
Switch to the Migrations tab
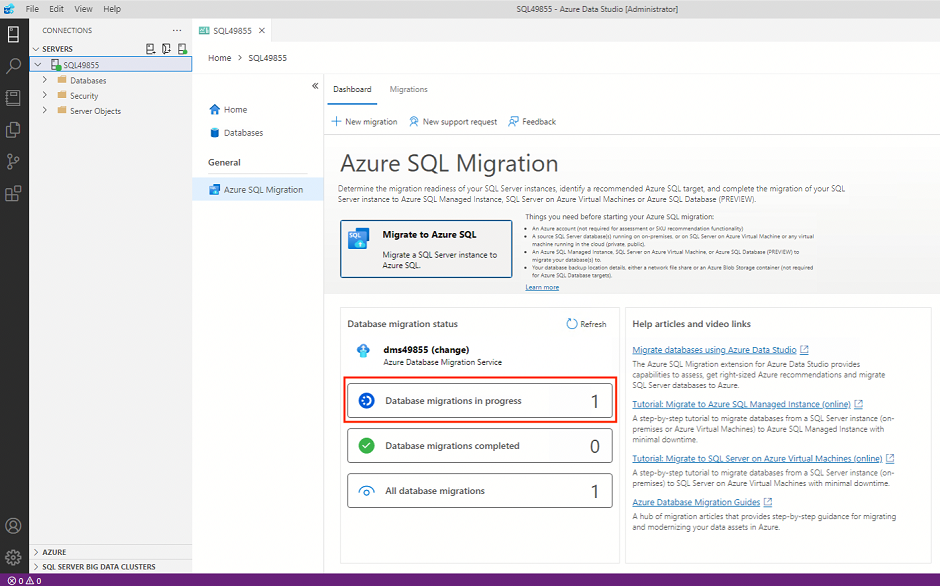tap(408, 89)
